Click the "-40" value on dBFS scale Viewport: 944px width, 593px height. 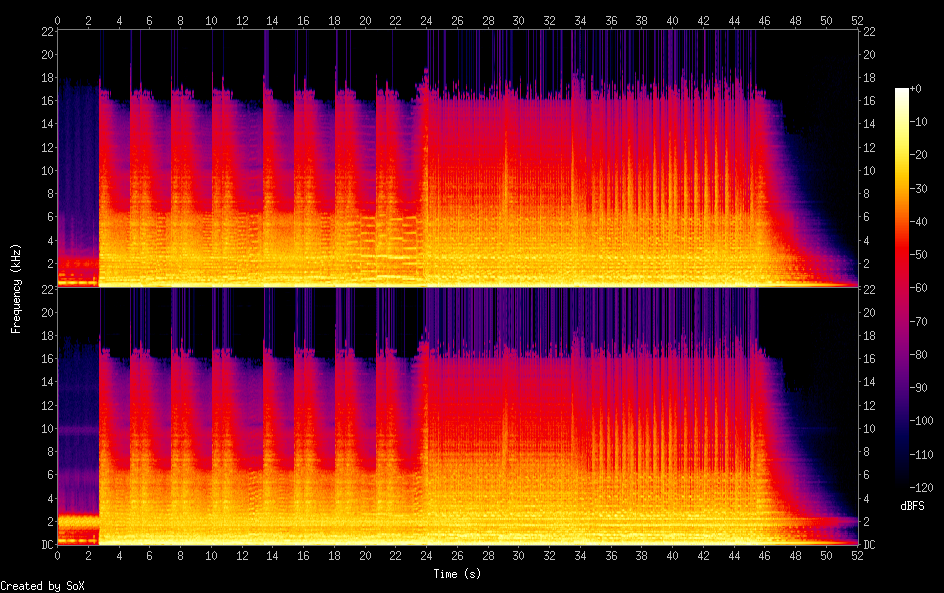click(x=919, y=222)
